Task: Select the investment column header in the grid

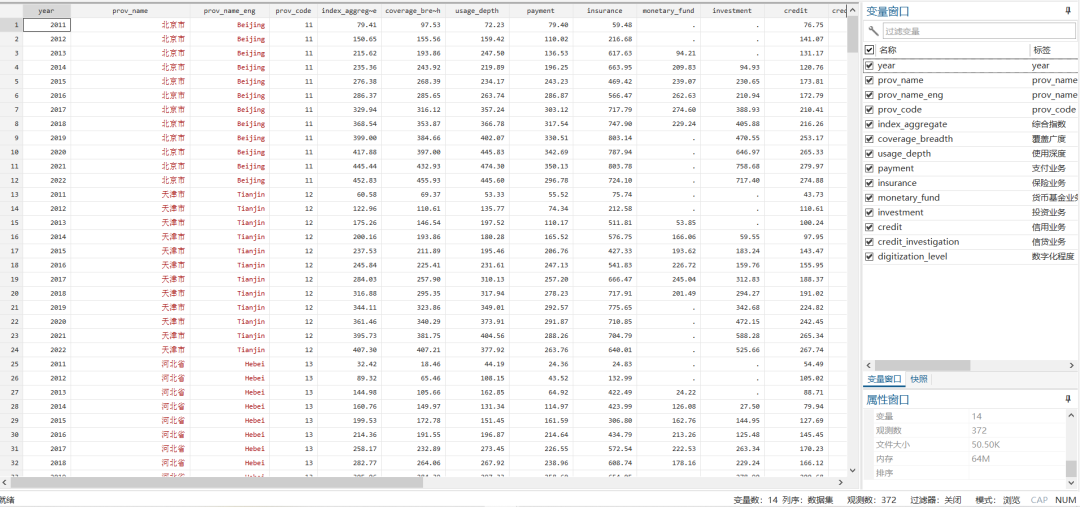Action: click(732, 11)
